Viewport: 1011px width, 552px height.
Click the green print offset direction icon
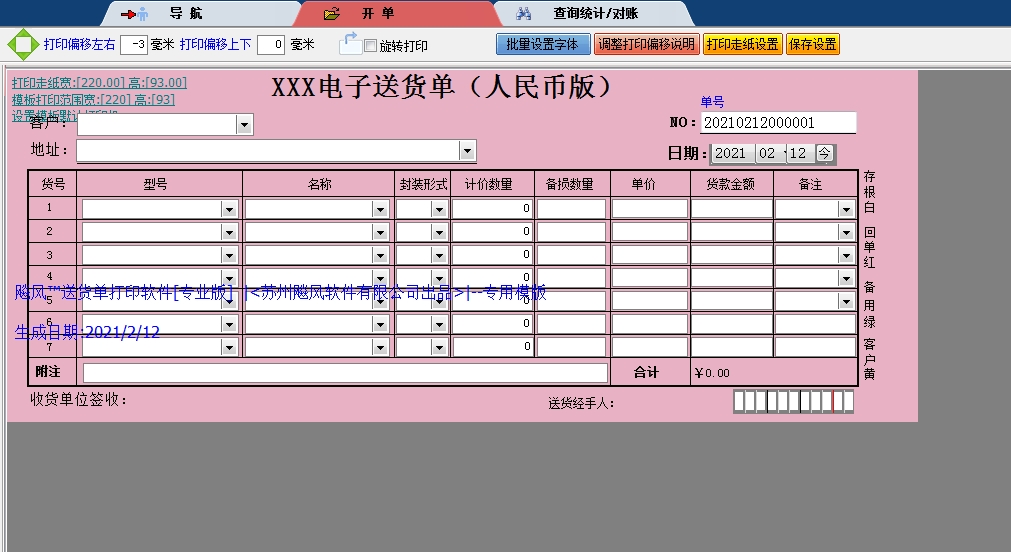(22, 45)
